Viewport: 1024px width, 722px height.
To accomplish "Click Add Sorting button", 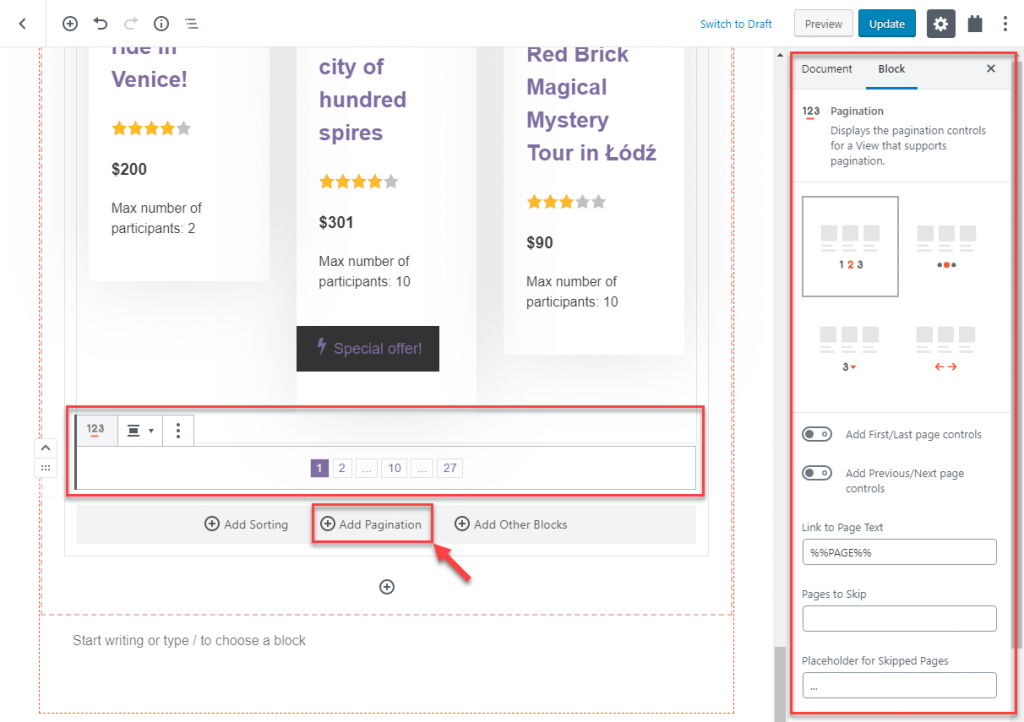I will point(246,524).
